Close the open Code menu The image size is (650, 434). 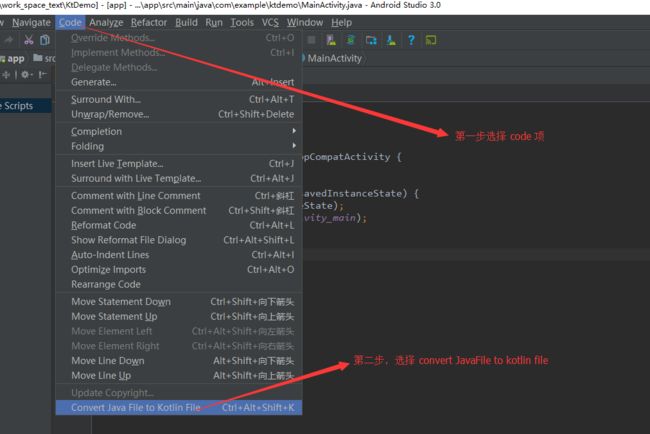coord(70,22)
